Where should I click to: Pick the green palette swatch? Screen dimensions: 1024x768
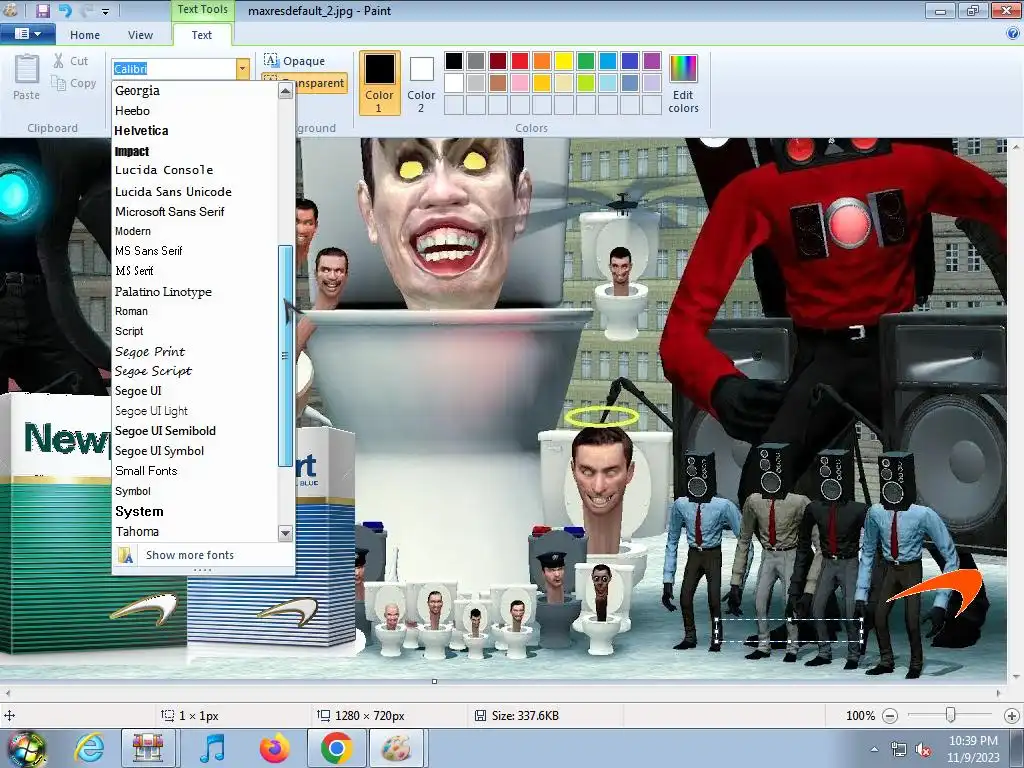pyautogui.click(x=586, y=61)
